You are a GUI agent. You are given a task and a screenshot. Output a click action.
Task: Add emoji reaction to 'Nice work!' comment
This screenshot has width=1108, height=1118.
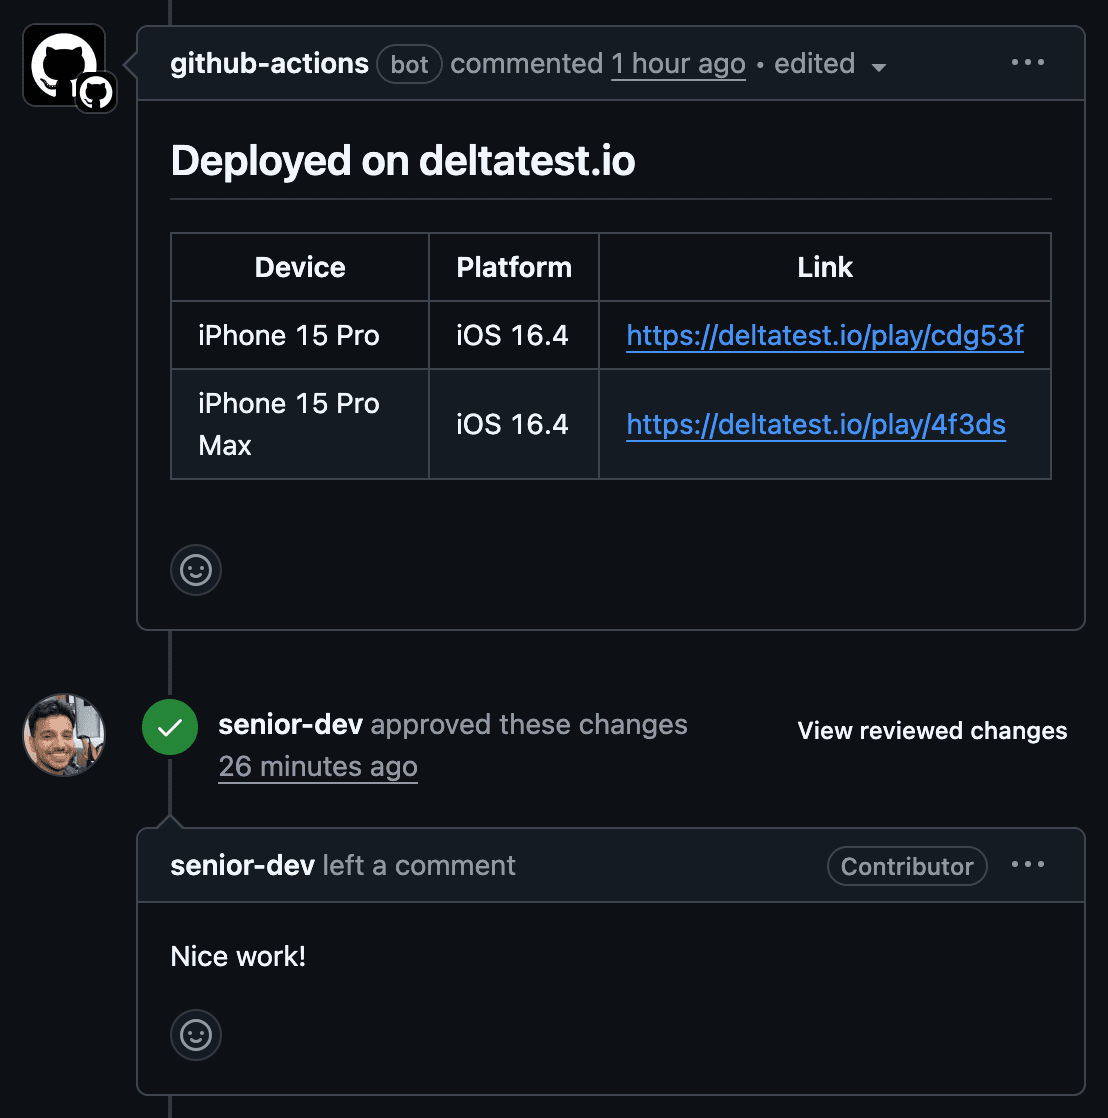(x=196, y=1035)
